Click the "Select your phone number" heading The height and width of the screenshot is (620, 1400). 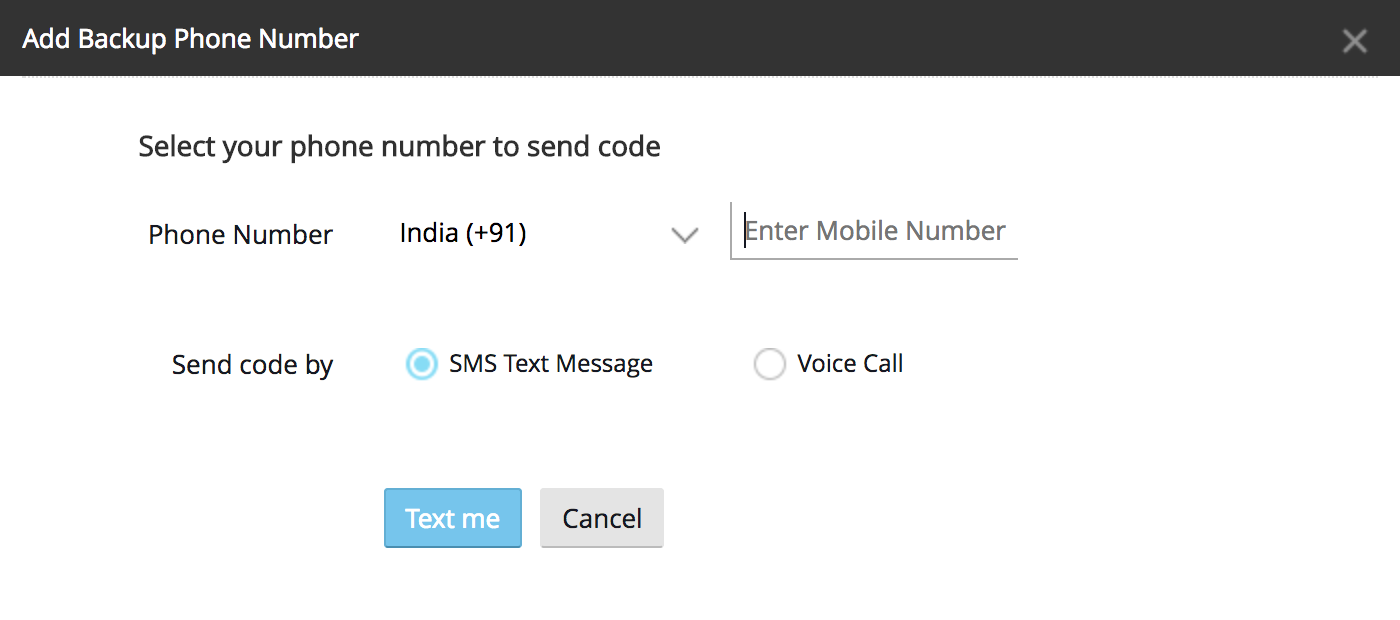[x=399, y=147]
